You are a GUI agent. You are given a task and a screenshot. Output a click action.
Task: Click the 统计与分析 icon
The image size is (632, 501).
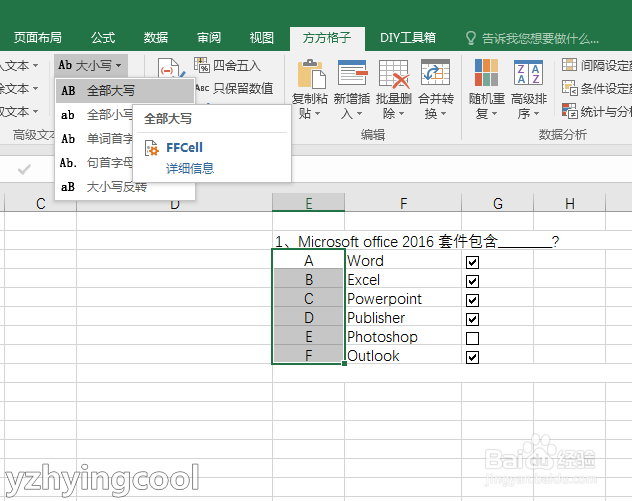tap(570, 111)
